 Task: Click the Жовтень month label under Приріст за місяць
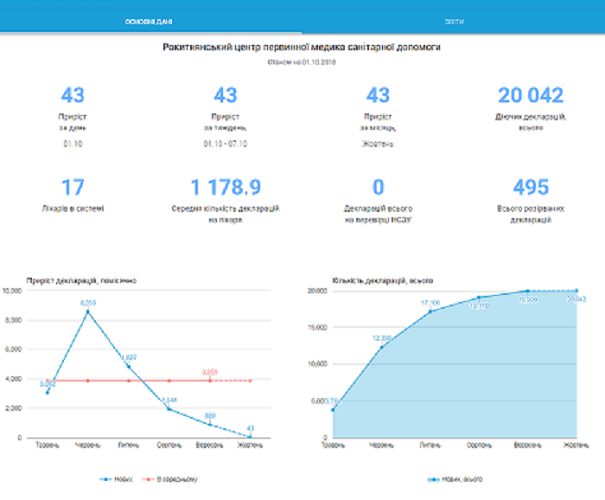pyautogui.click(x=378, y=144)
